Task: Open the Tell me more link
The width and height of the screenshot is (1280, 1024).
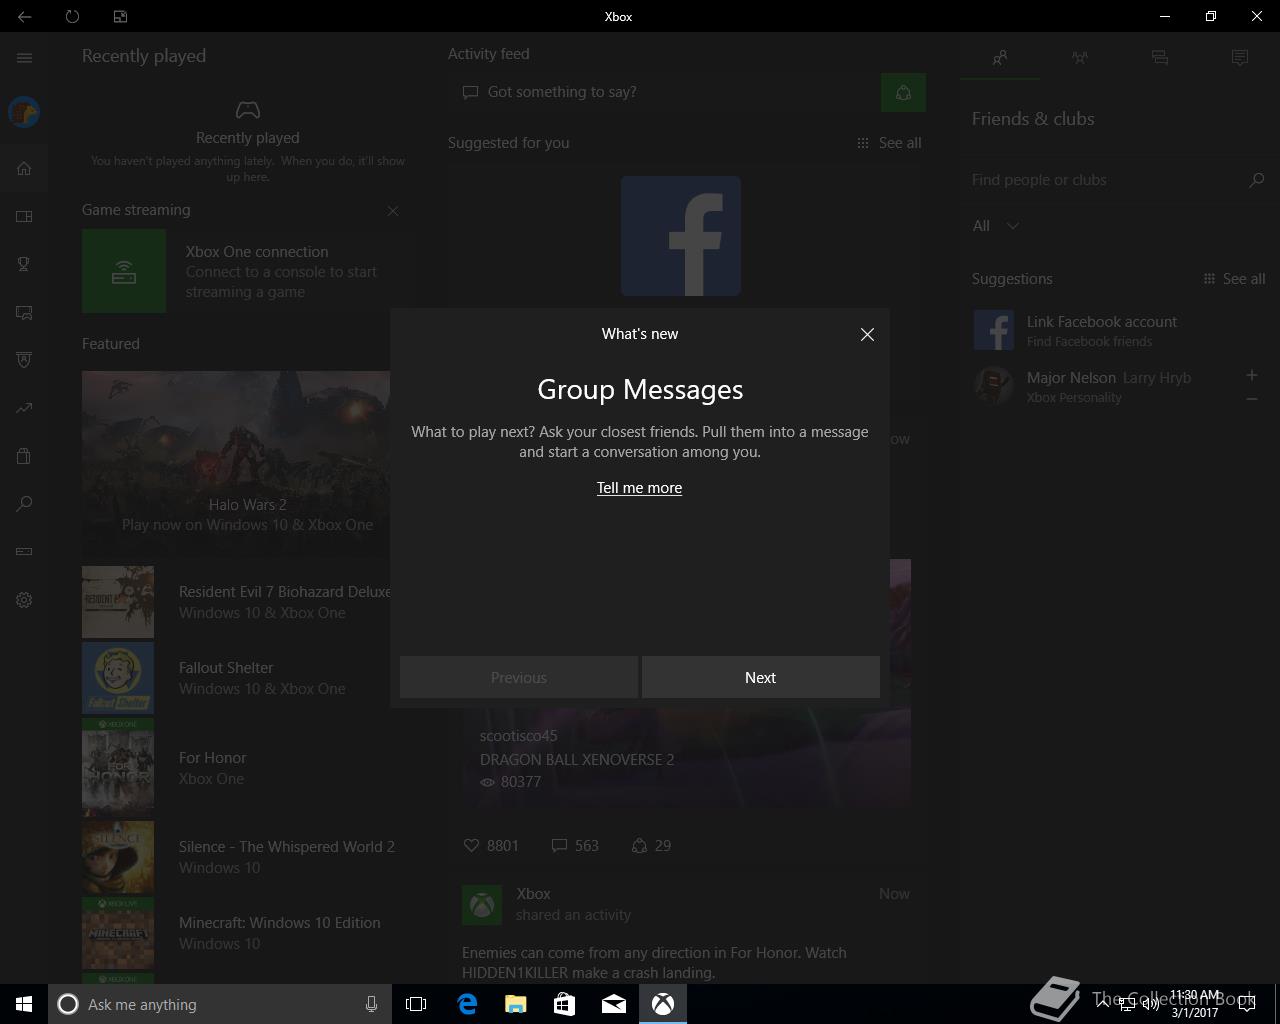Action: click(639, 488)
